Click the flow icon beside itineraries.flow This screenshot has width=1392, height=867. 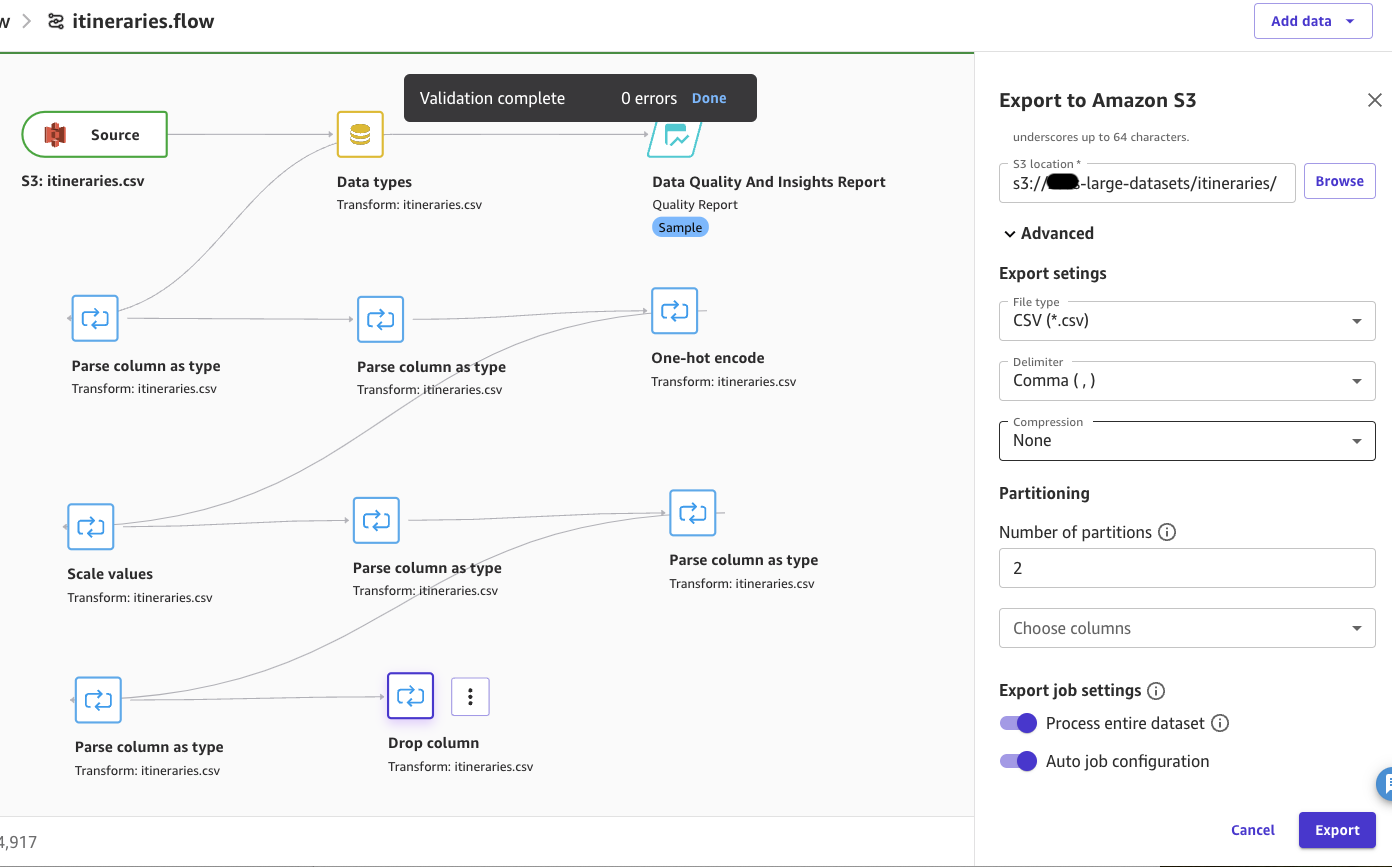pyautogui.click(x=56, y=21)
